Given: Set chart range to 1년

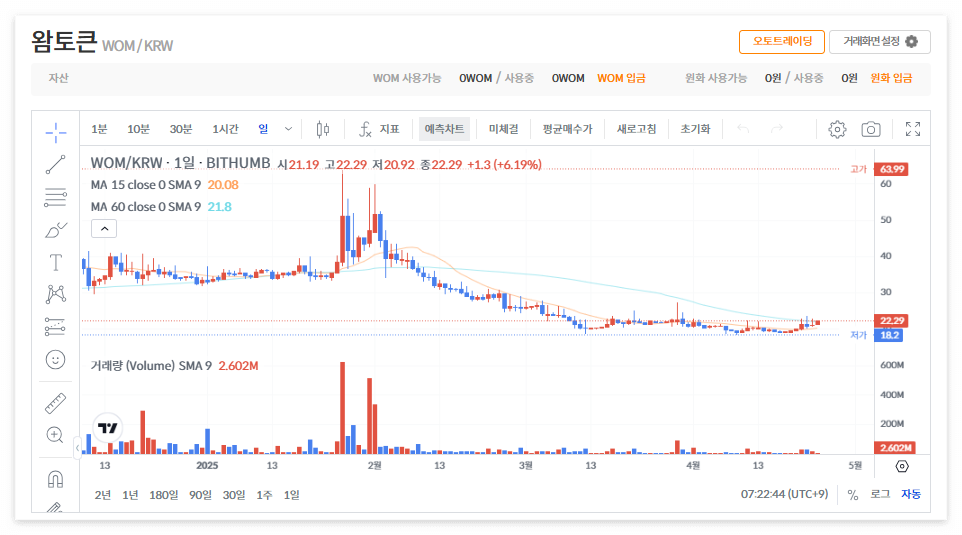Looking at the screenshot, I should click(x=130, y=495).
